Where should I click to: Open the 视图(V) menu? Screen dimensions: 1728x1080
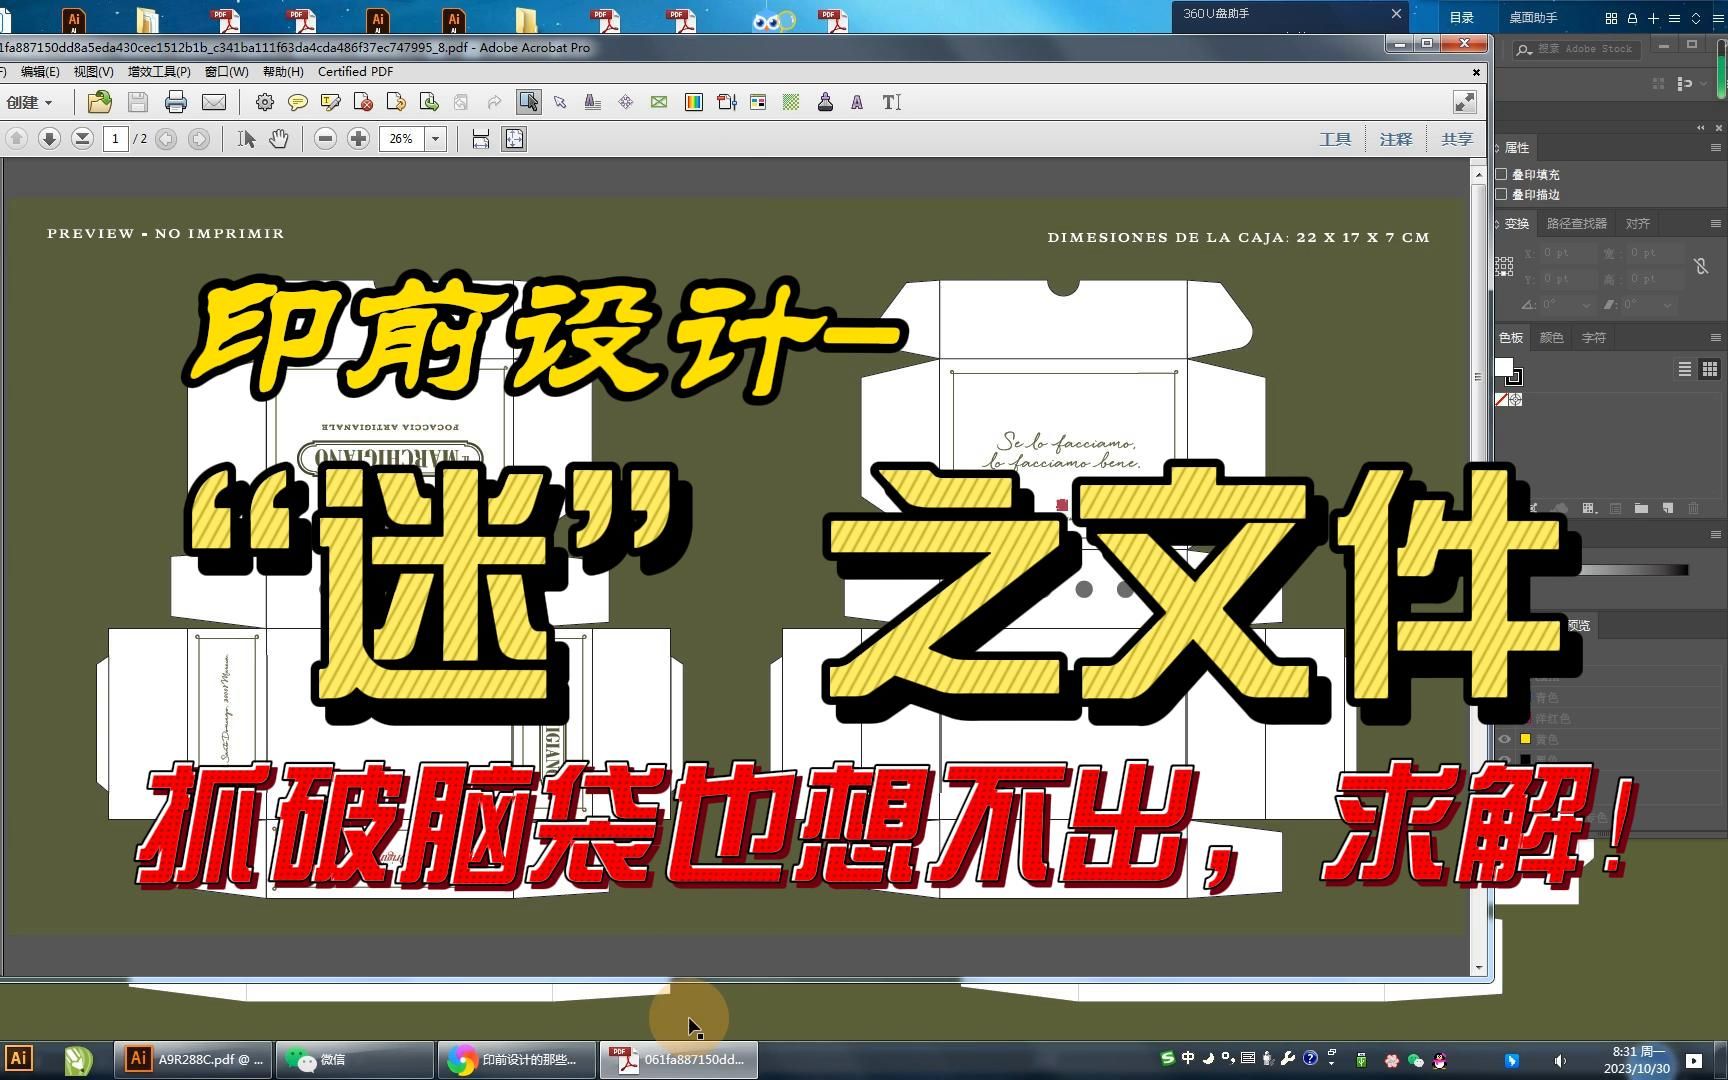(93, 72)
